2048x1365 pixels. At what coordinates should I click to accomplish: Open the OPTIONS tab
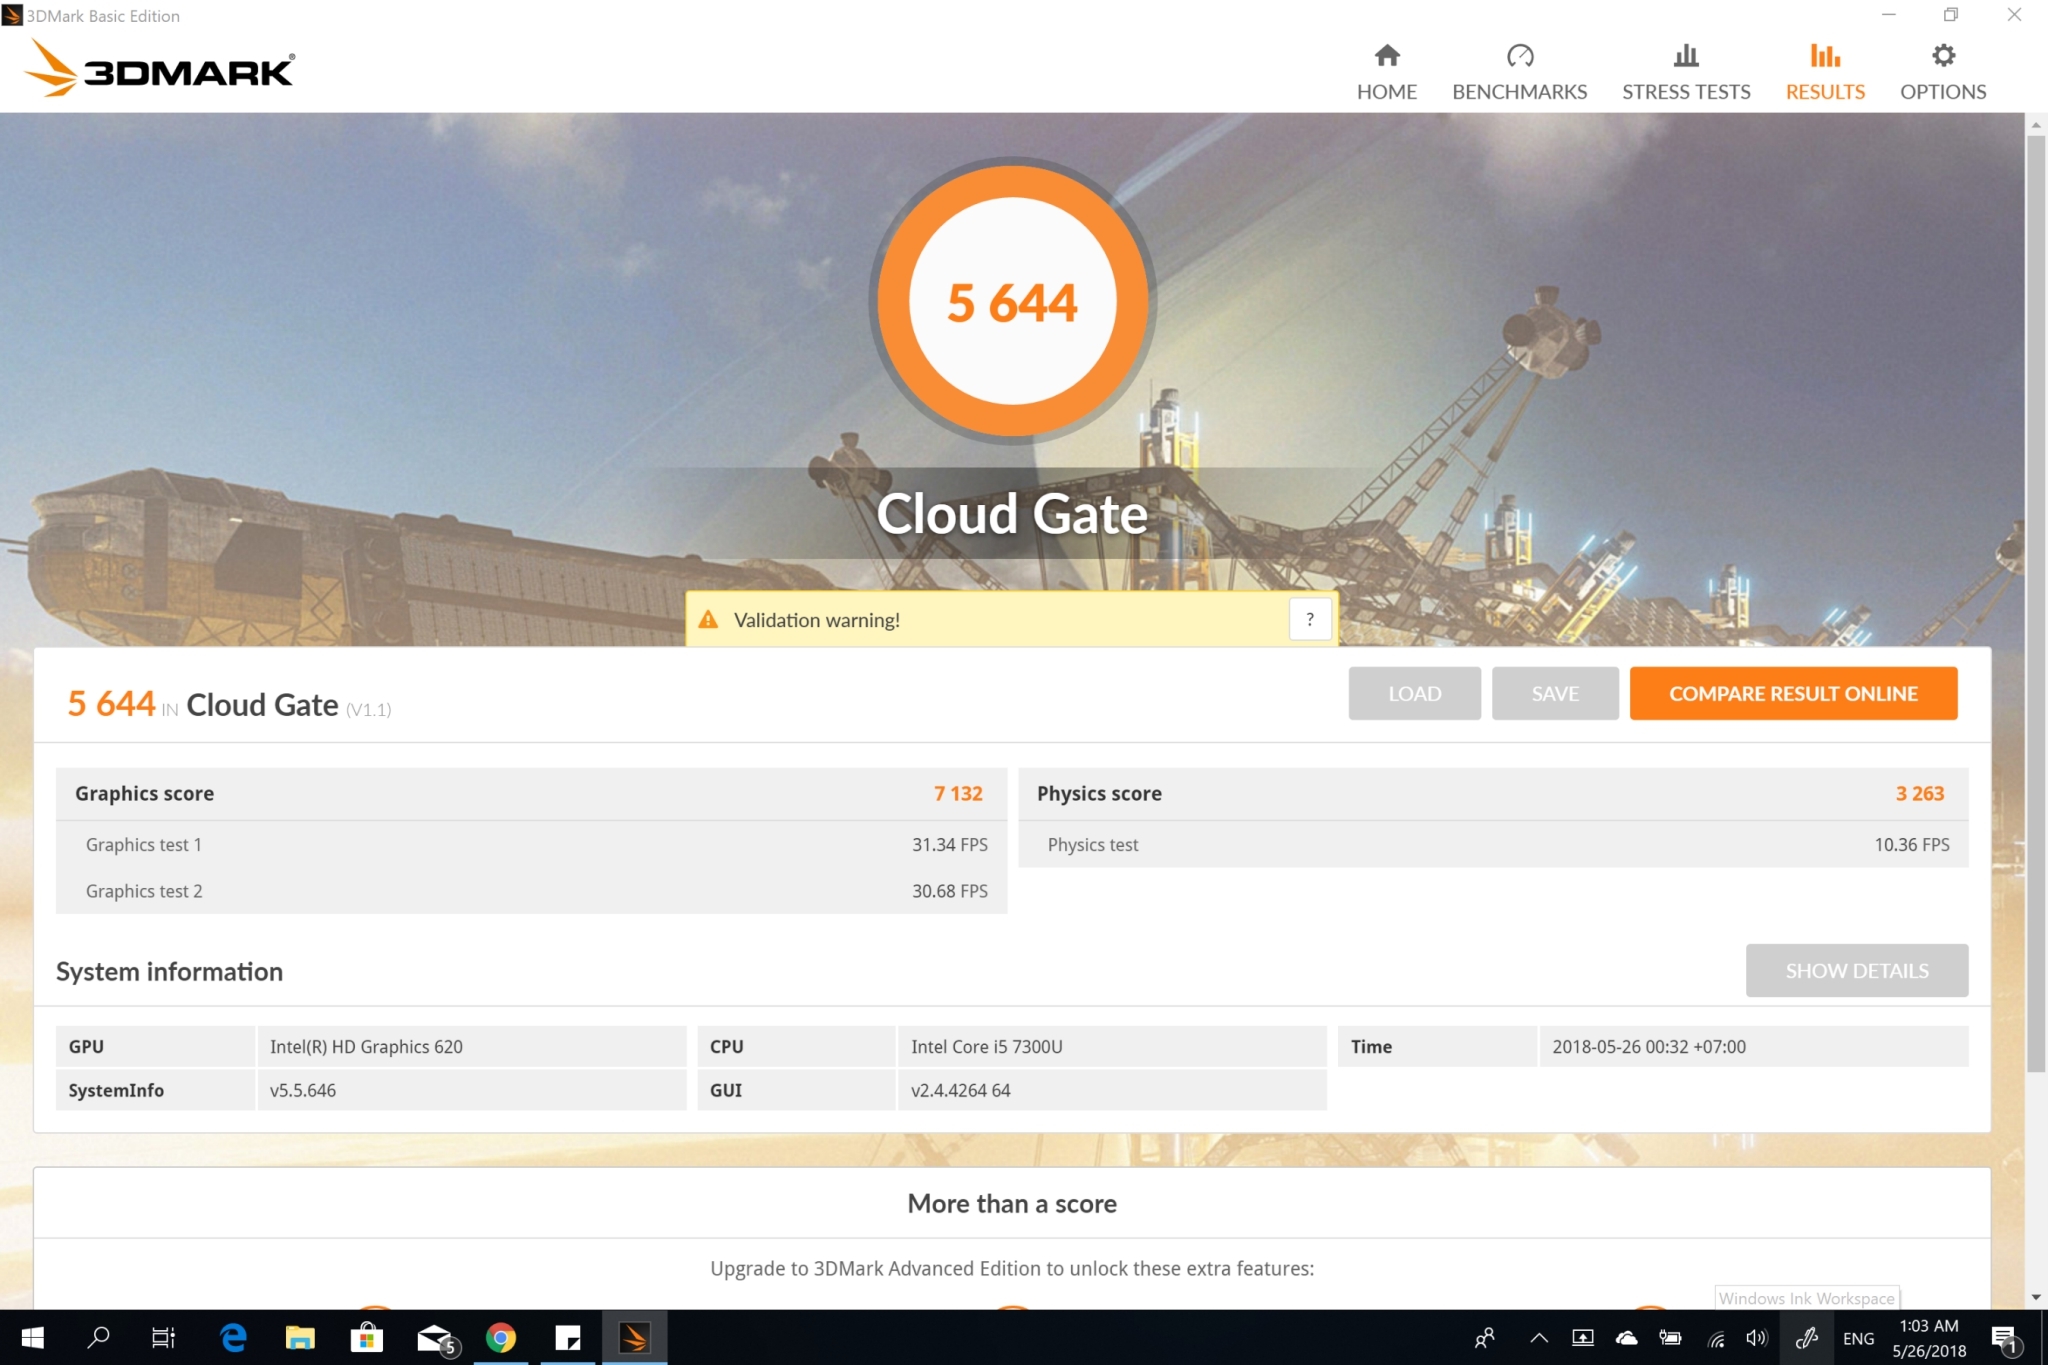pos(1943,72)
